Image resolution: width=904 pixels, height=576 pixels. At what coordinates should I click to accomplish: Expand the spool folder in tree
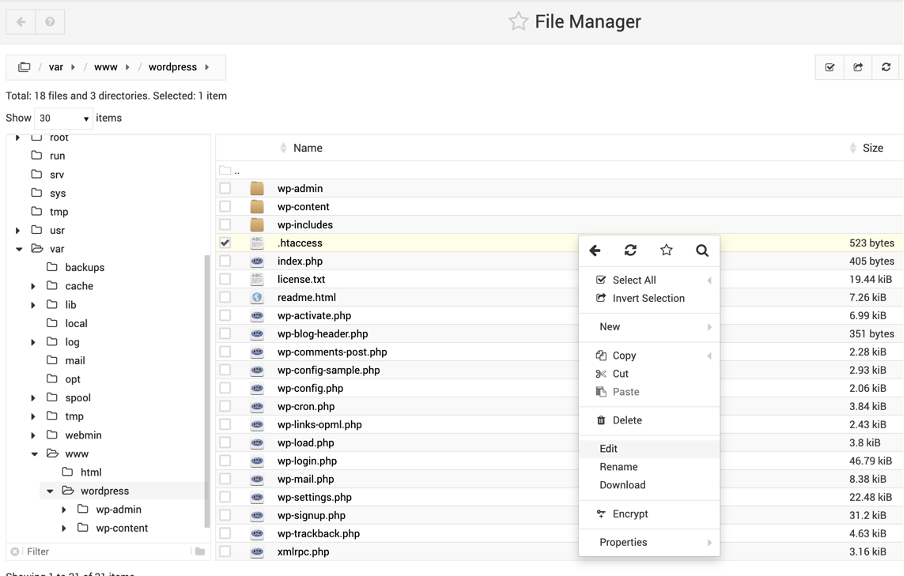point(33,398)
